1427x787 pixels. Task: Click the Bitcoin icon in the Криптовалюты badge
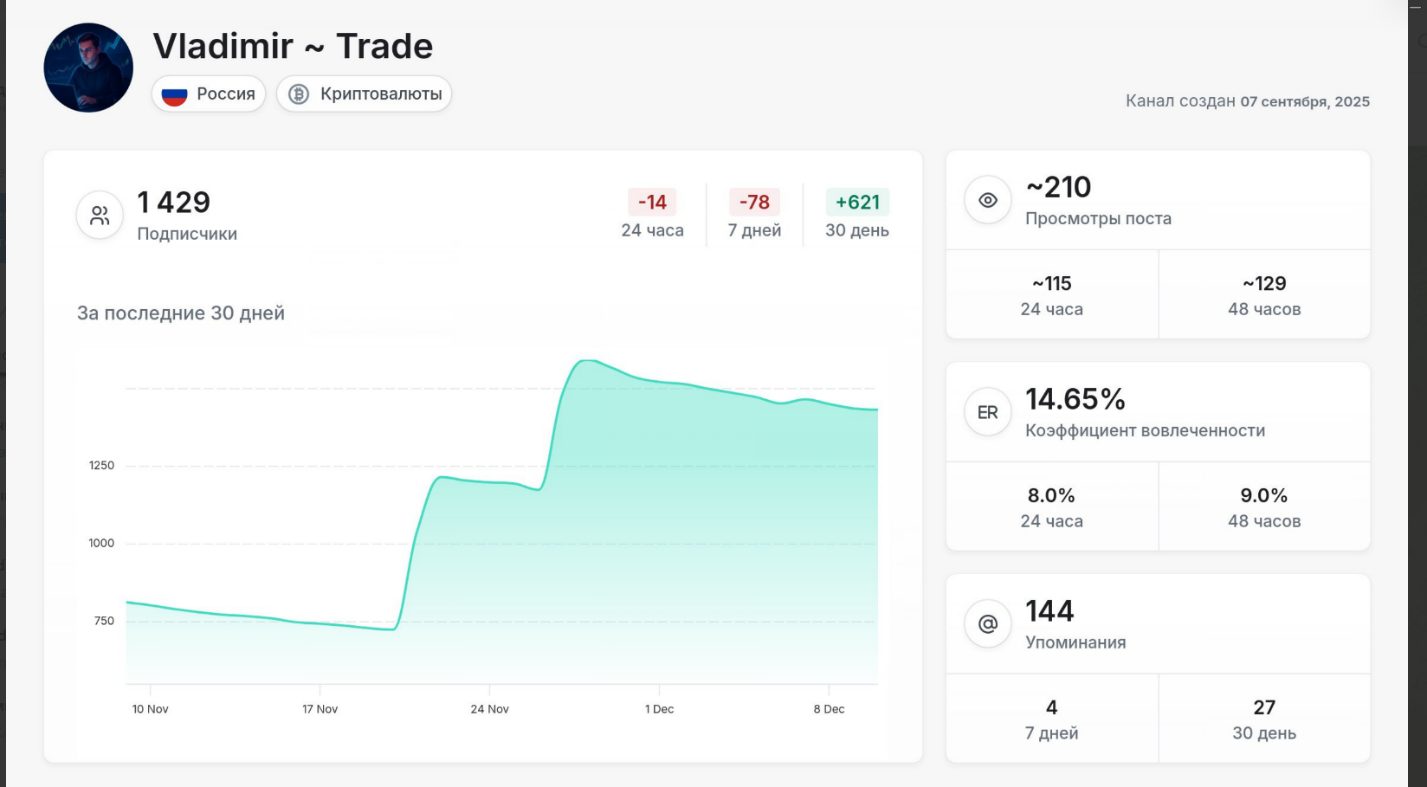pos(296,95)
